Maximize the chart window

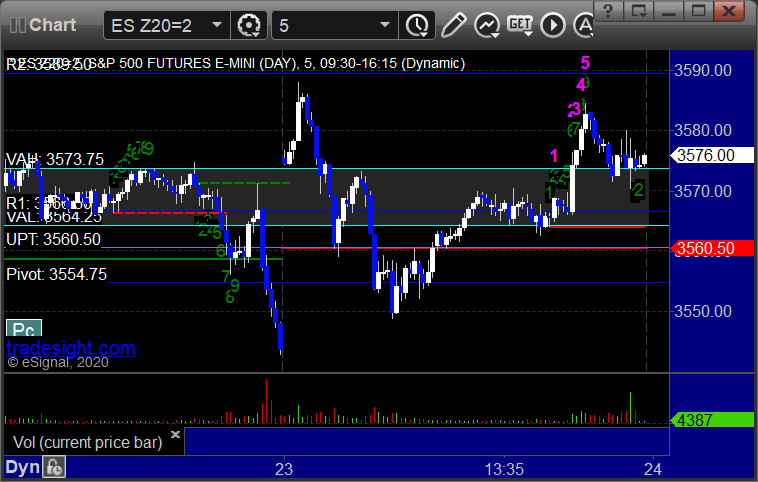(698, 11)
